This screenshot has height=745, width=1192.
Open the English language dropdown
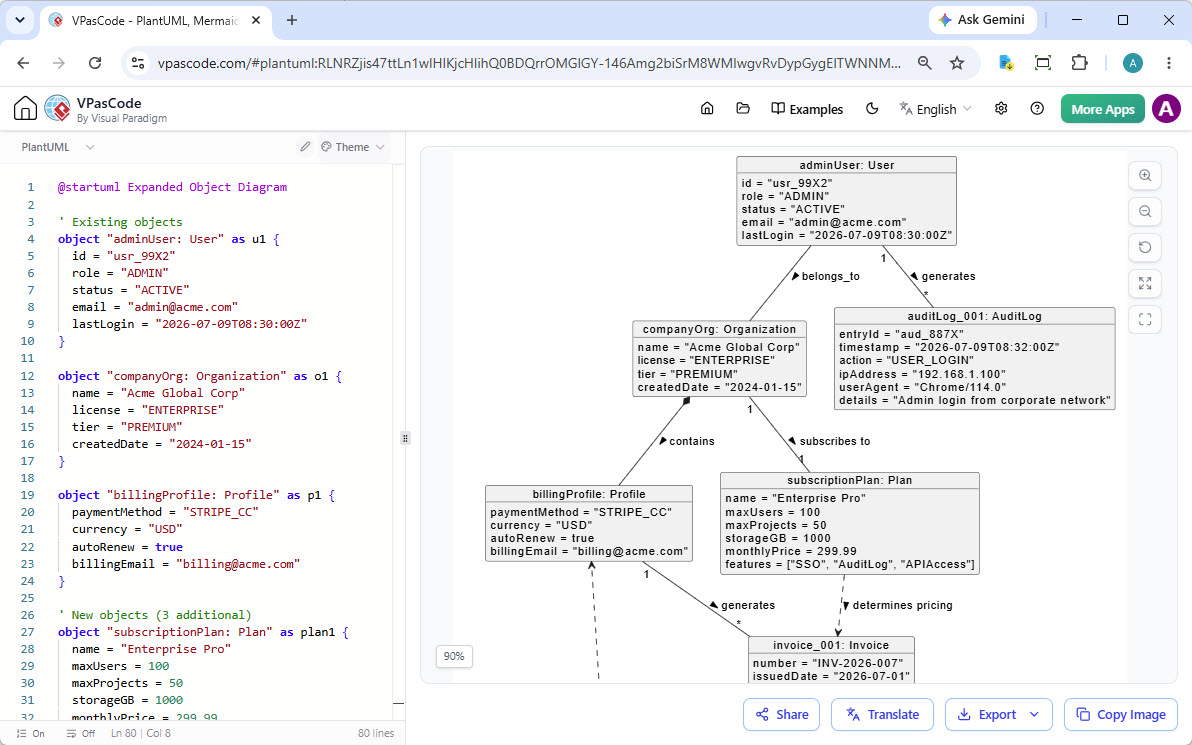point(935,109)
